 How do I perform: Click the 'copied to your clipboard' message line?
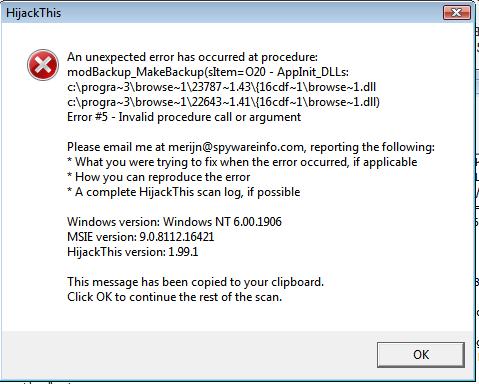point(195,282)
